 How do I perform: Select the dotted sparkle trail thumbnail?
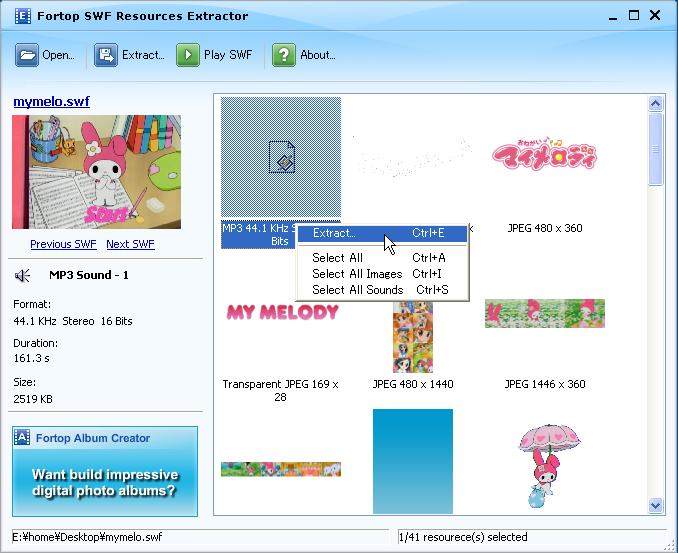tap(412, 157)
